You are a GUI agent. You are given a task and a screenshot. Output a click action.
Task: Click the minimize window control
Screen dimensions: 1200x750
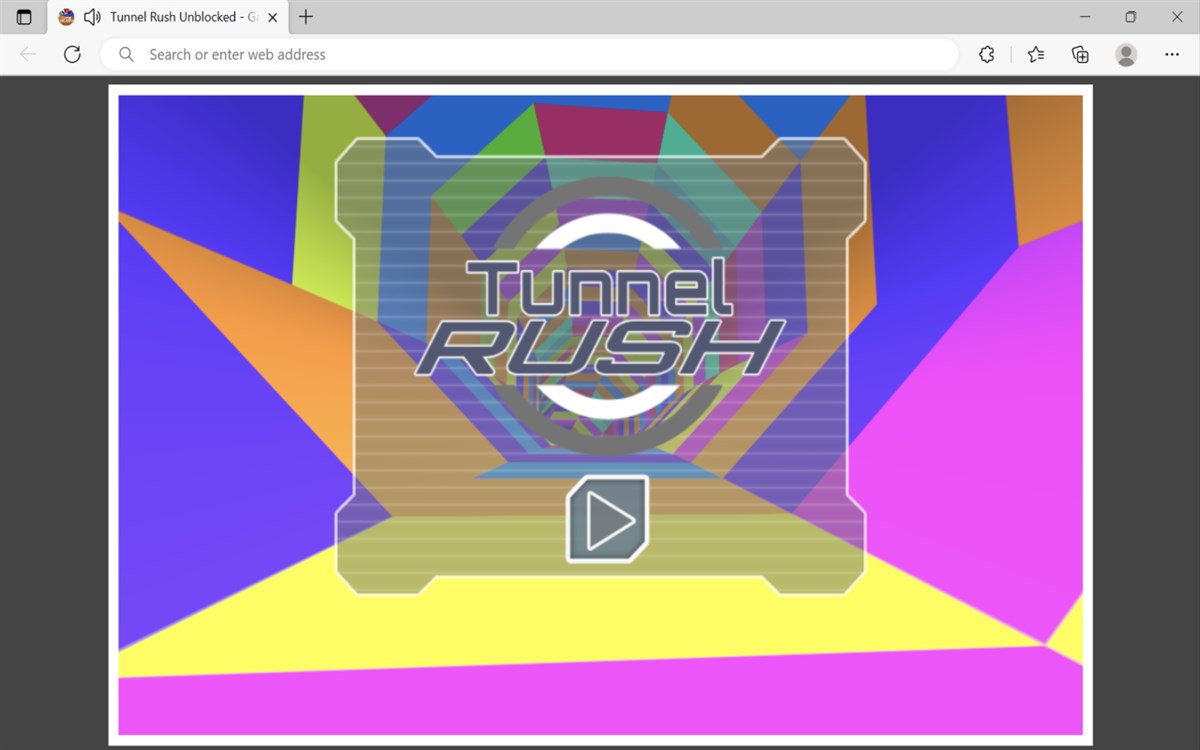pos(1084,16)
